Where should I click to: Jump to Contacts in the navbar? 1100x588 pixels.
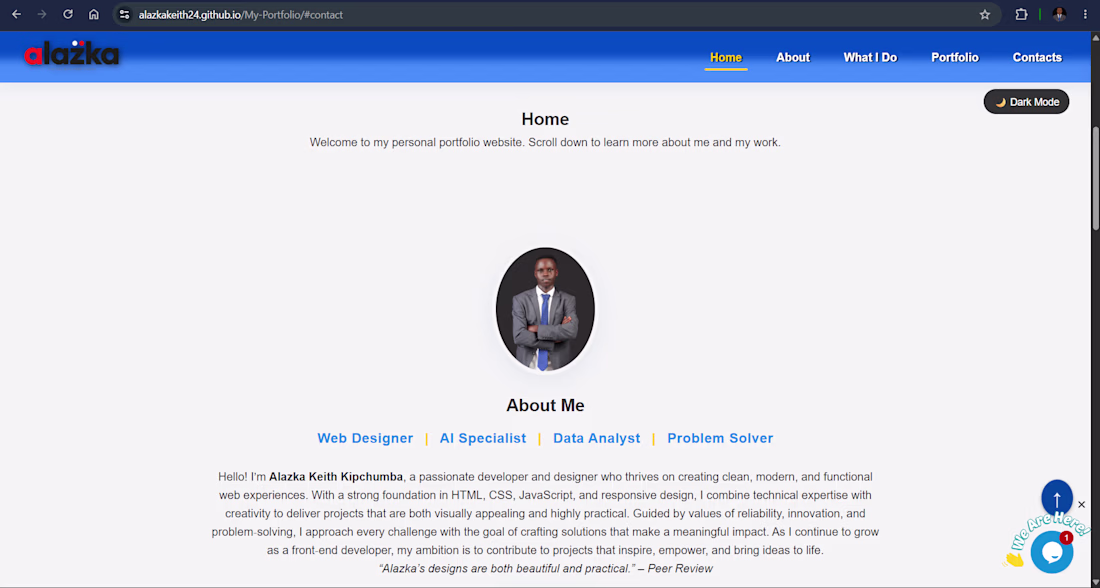pyautogui.click(x=1037, y=58)
